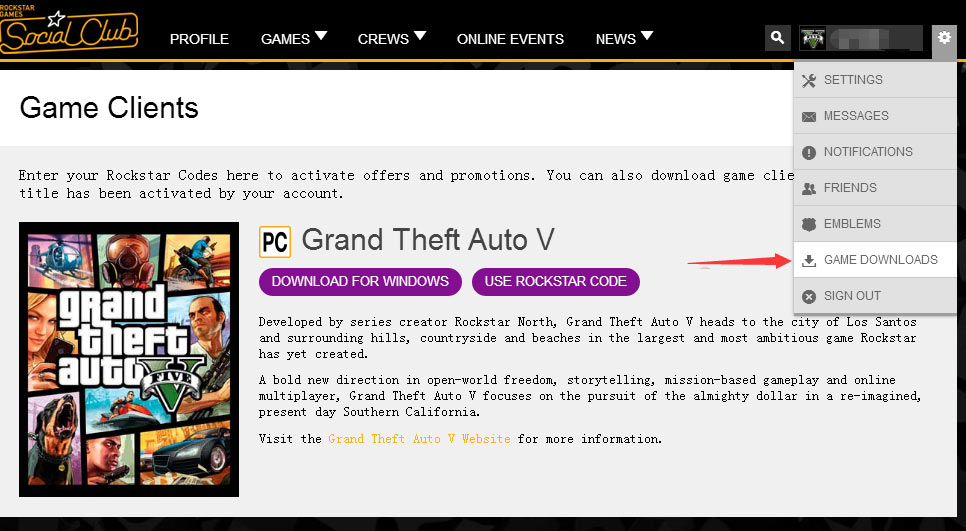The height and width of the screenshot is (531, 966).
Task: Click the download arrow icon beside Game Downloads
Action: [x=809, y=260]
